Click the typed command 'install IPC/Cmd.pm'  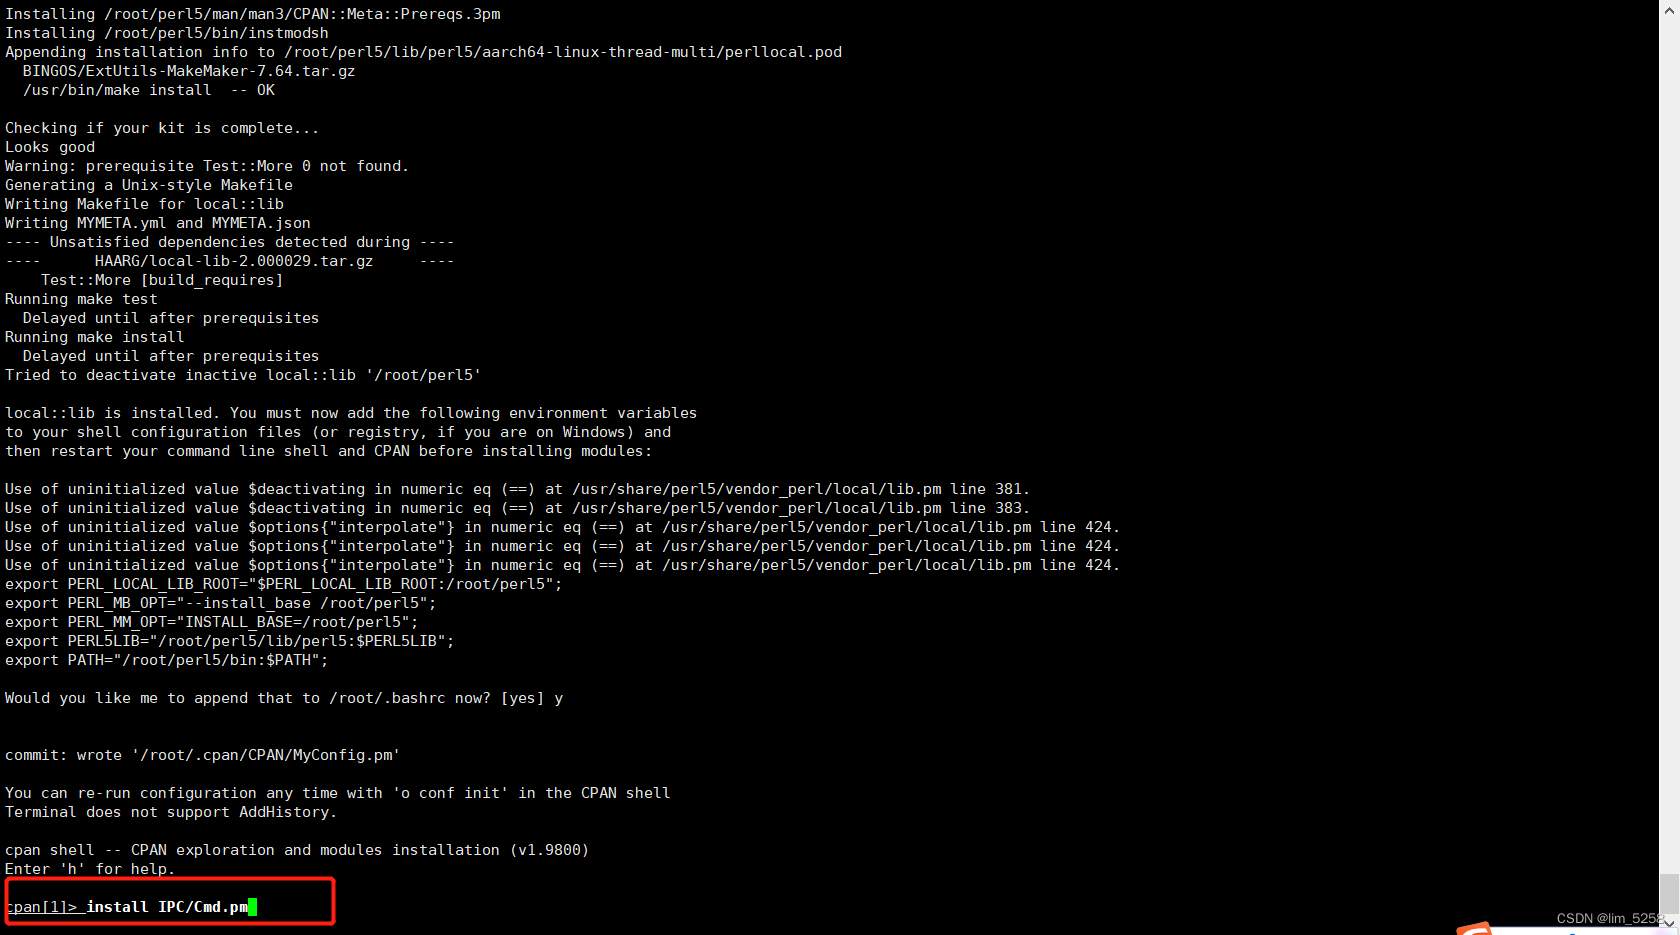(167, 907)
